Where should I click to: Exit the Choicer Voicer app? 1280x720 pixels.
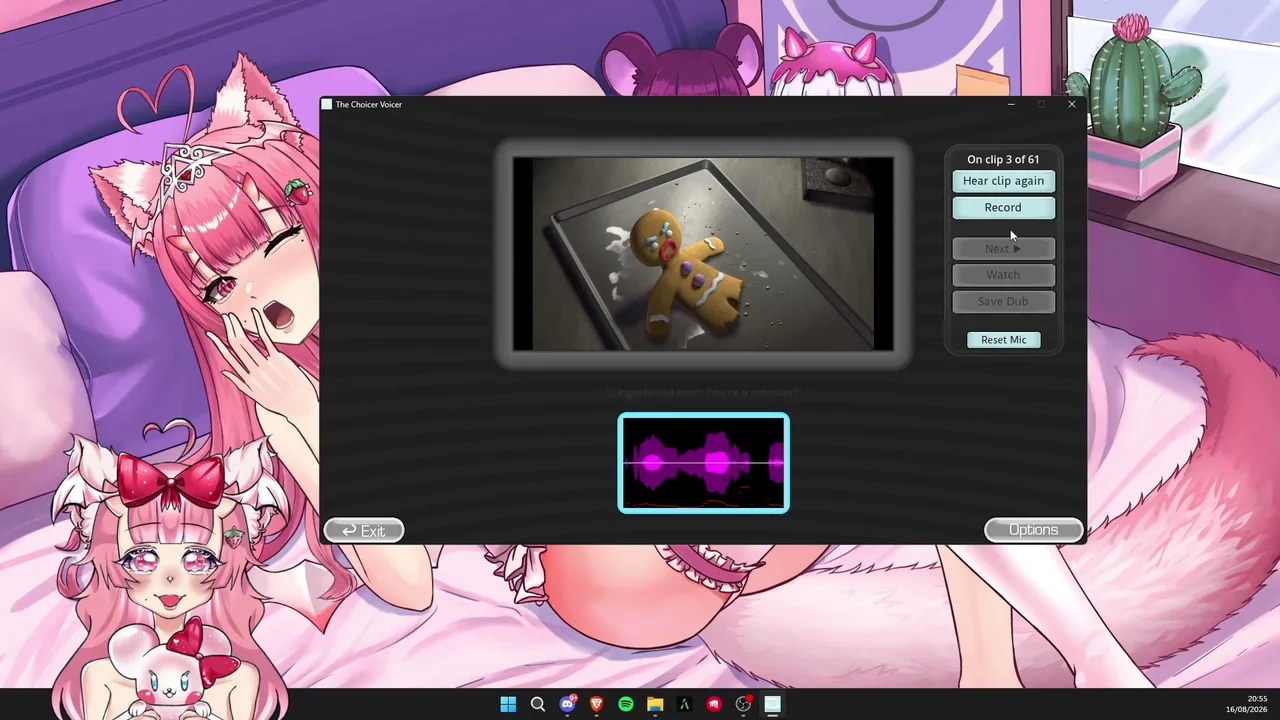point(364,531)
